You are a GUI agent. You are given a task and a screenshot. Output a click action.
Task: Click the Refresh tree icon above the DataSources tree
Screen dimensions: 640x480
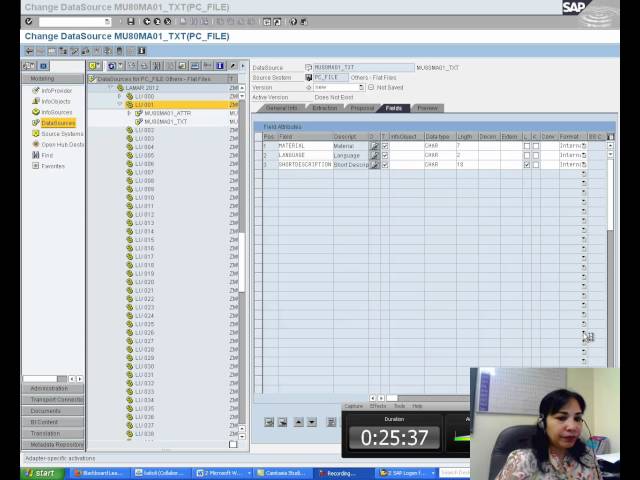point(111,66)
